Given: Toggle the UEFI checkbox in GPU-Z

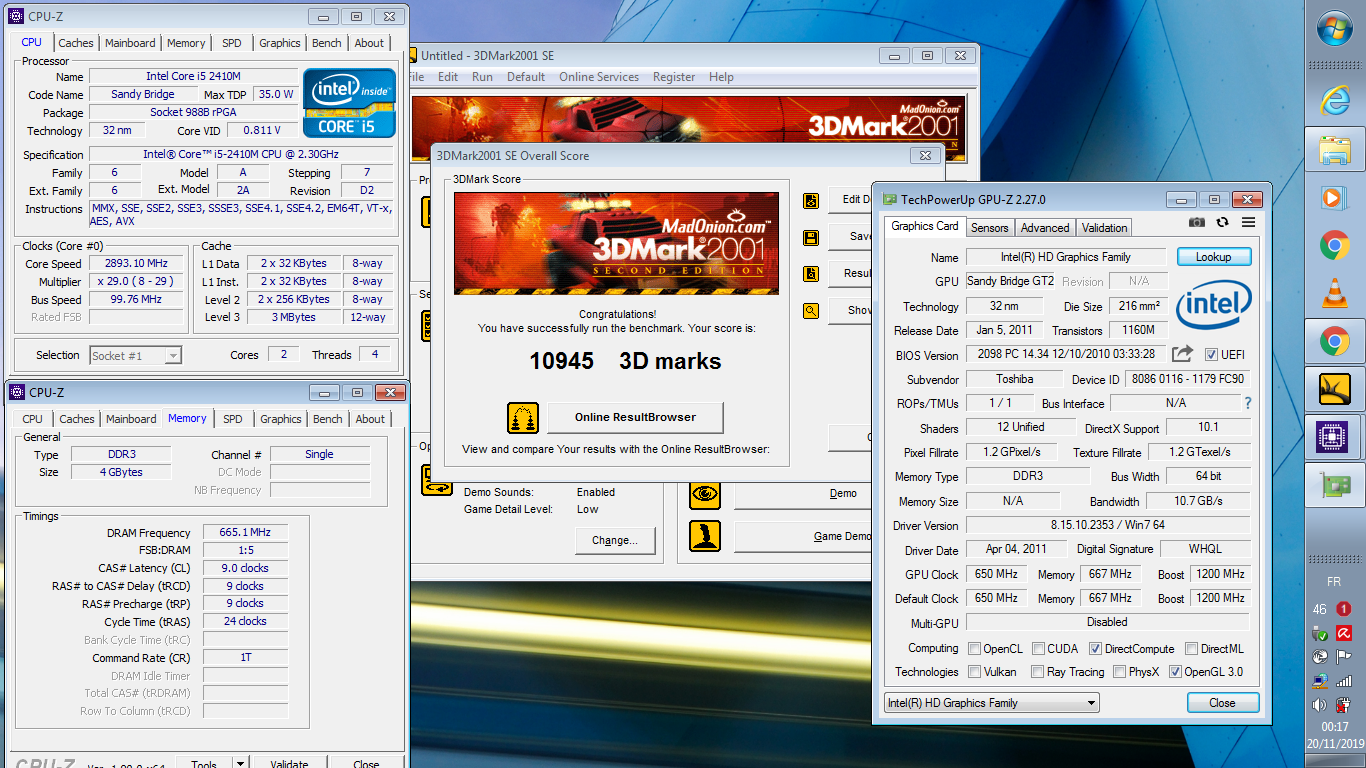Looking at the screenshot, I should click(1211, 354).
